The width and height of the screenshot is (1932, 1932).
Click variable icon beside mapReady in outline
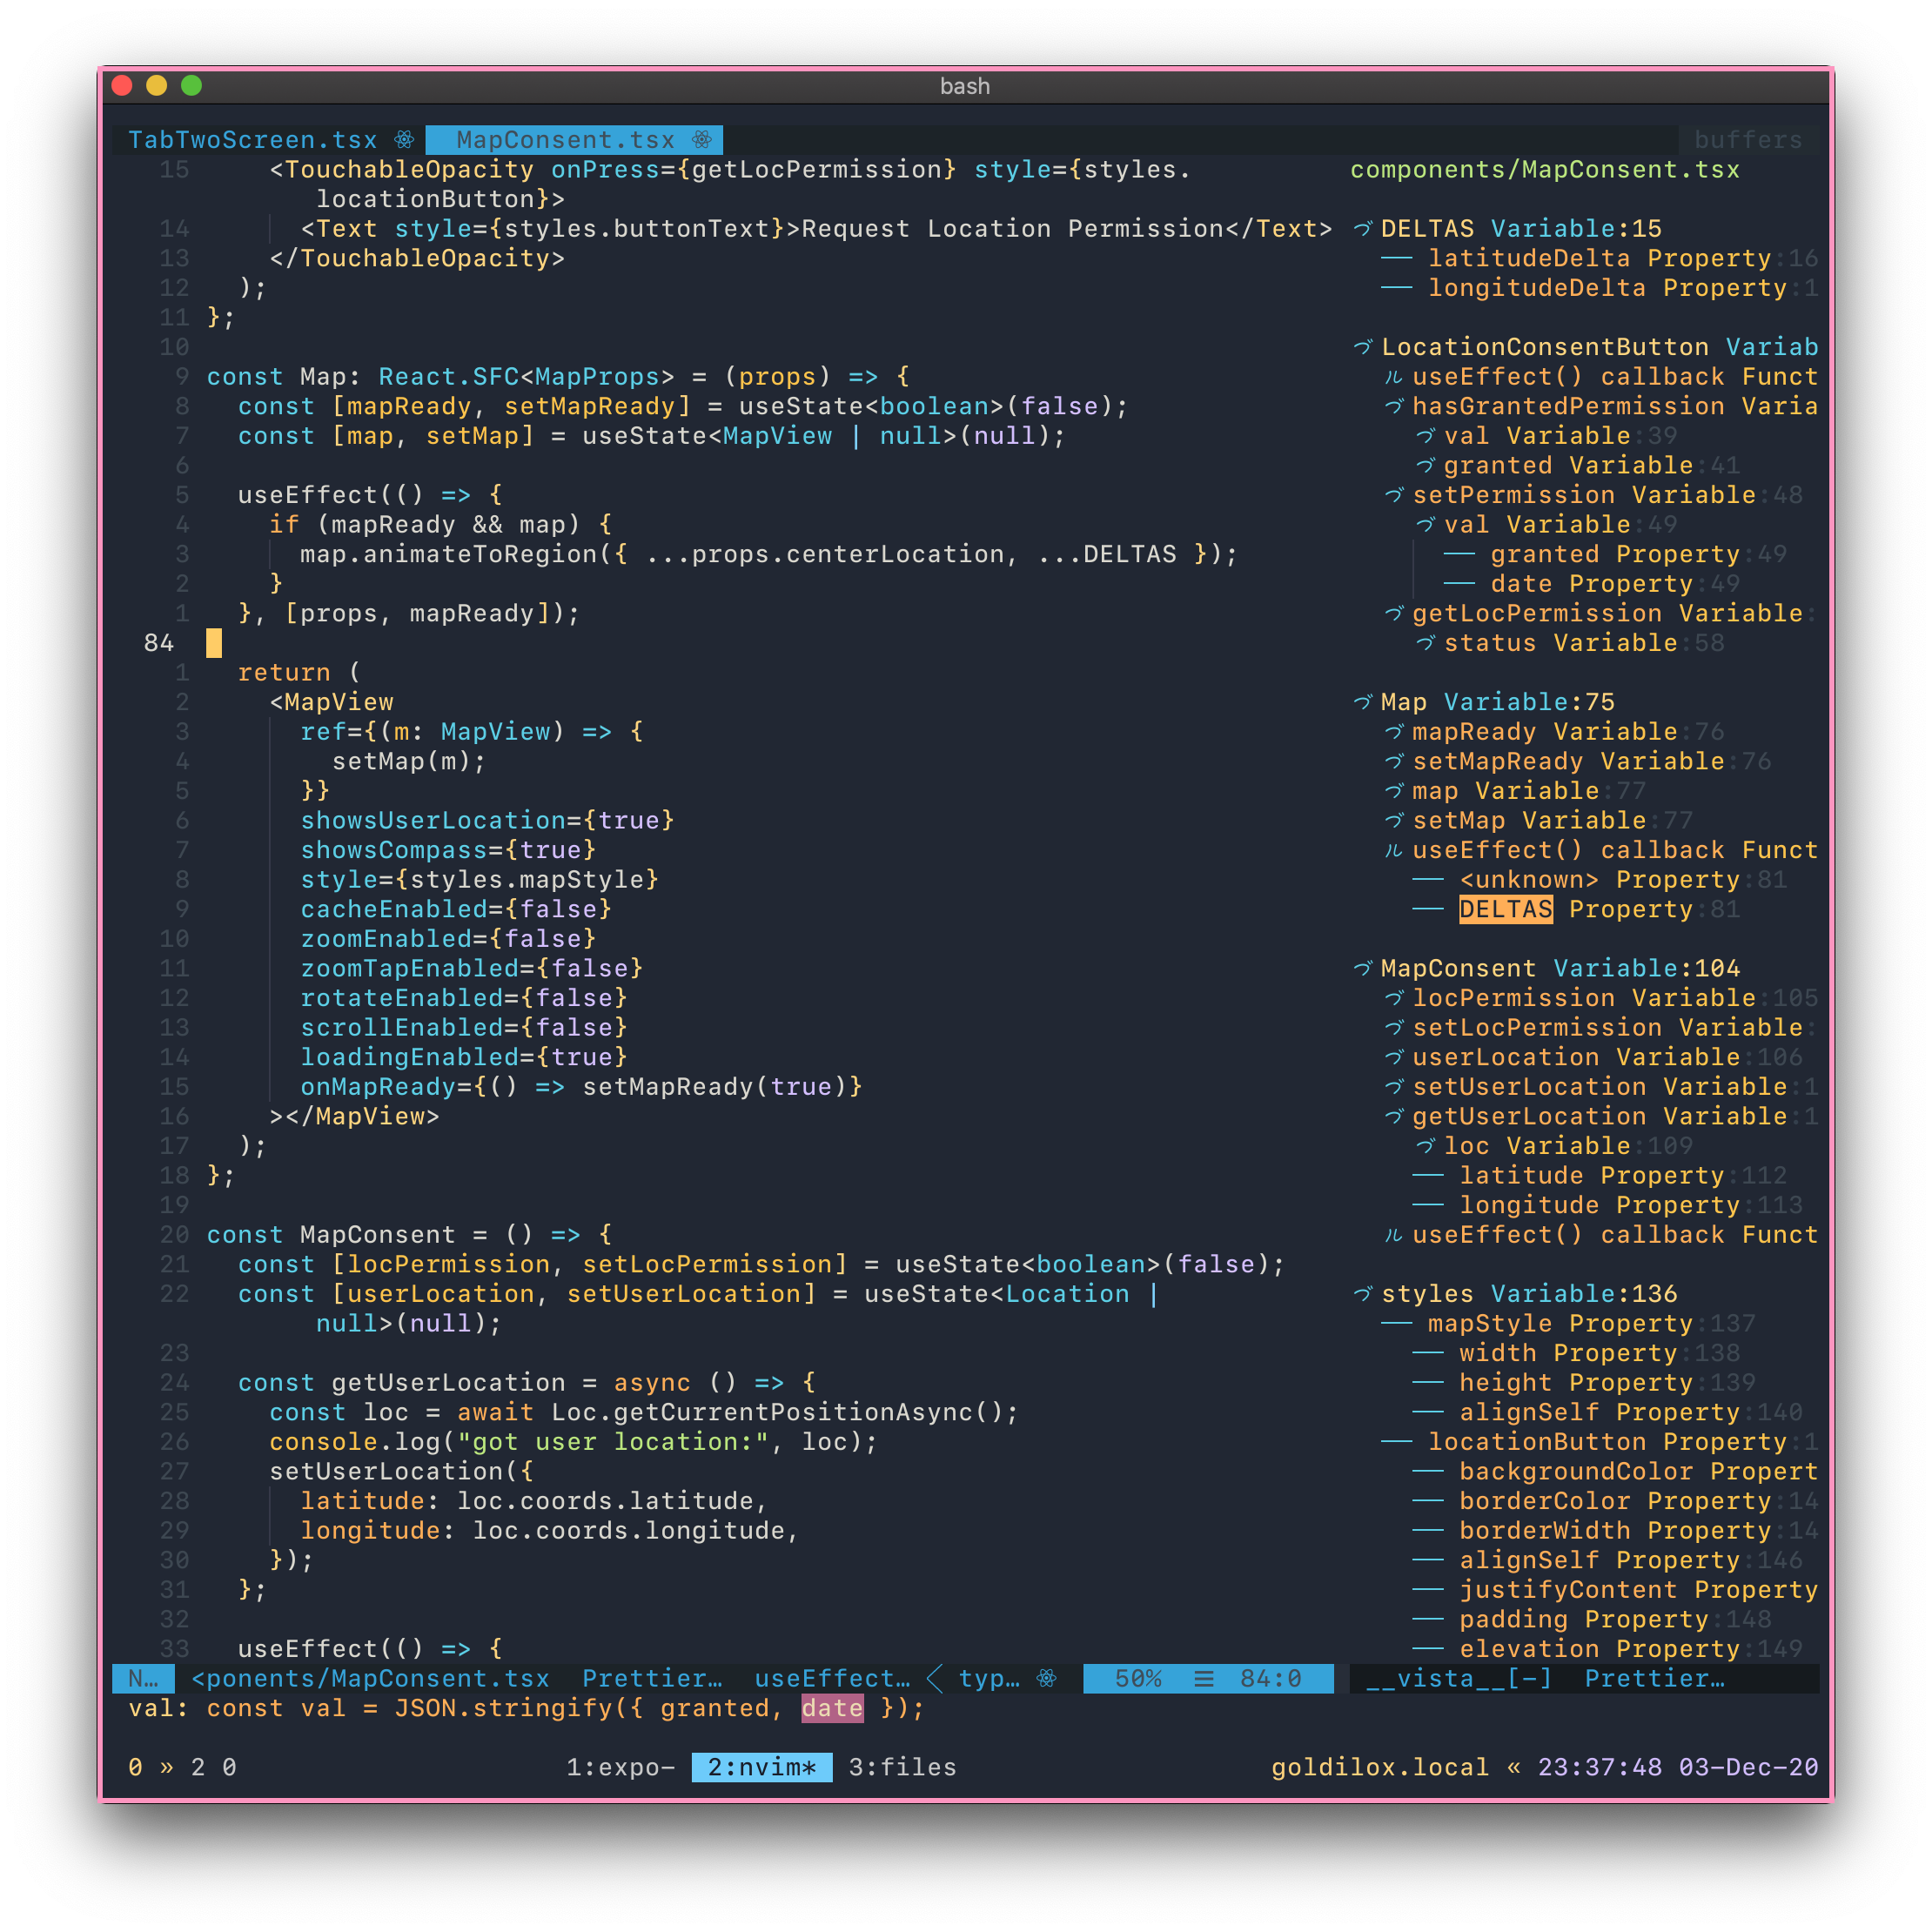point(1394,732)
